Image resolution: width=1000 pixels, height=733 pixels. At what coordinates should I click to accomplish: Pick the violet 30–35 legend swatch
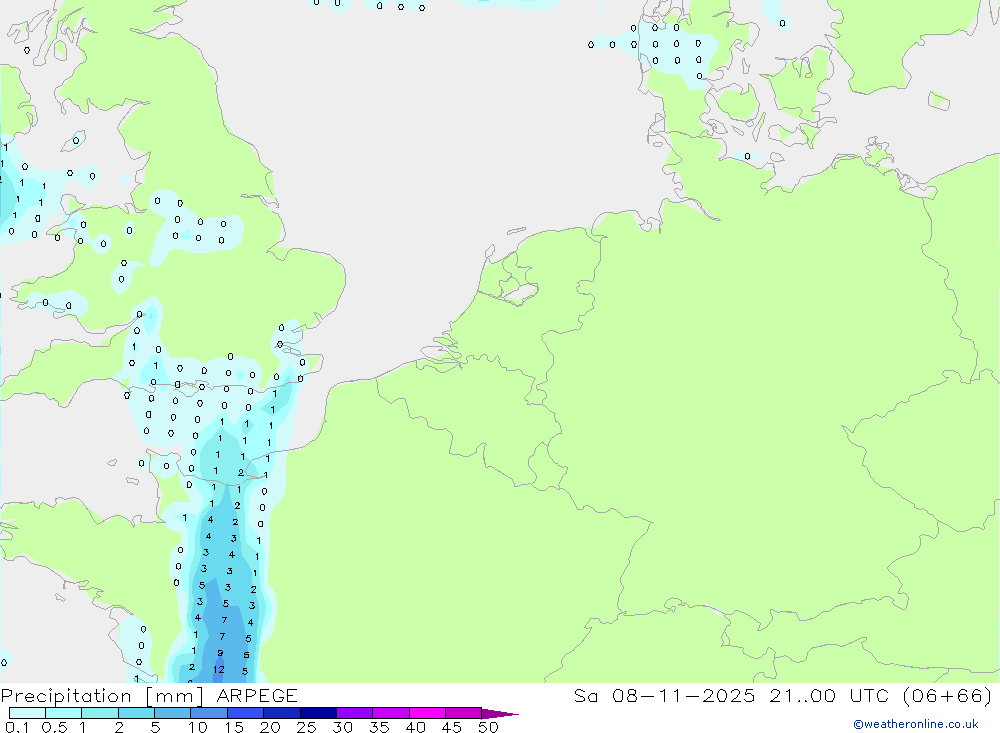point(354,713)
